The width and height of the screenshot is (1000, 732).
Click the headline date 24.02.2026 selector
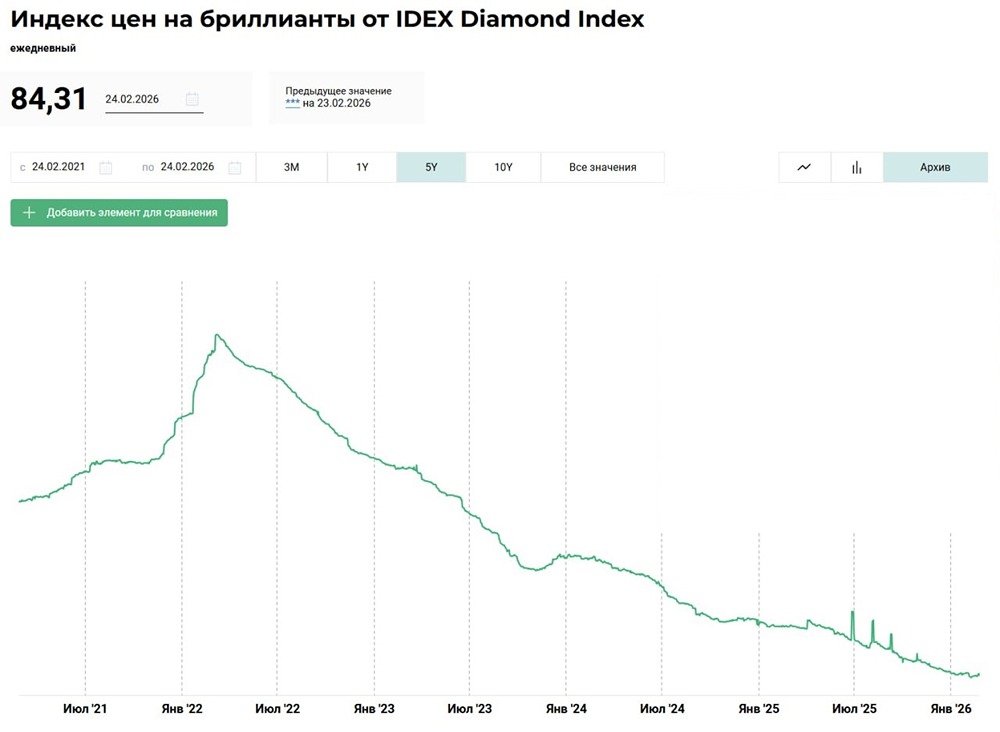(140, 99)
